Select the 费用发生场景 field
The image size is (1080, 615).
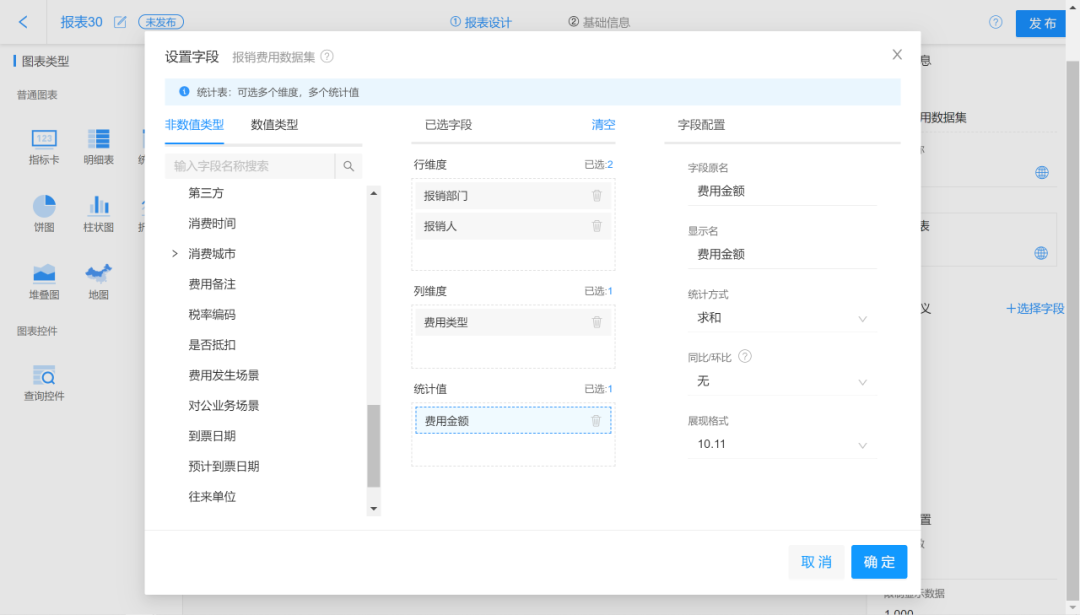click(x=224, y=375)
